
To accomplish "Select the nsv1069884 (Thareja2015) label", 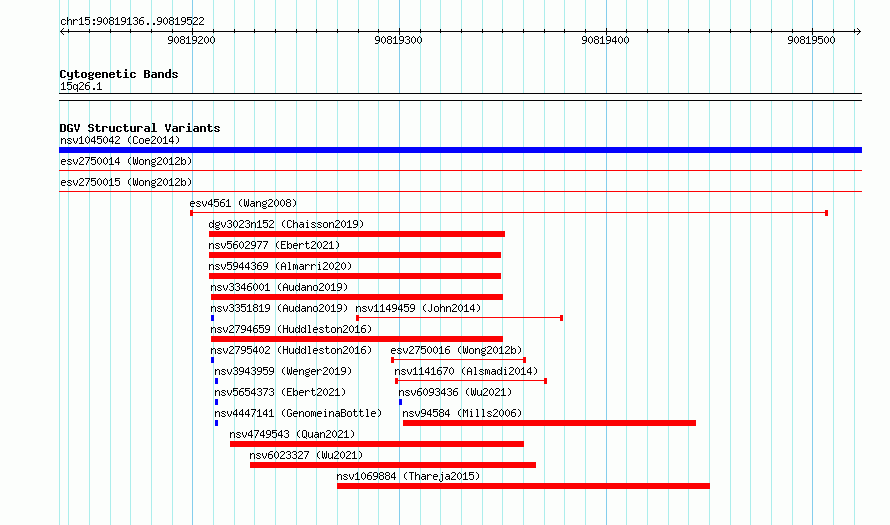I will [x=408, y=476].
